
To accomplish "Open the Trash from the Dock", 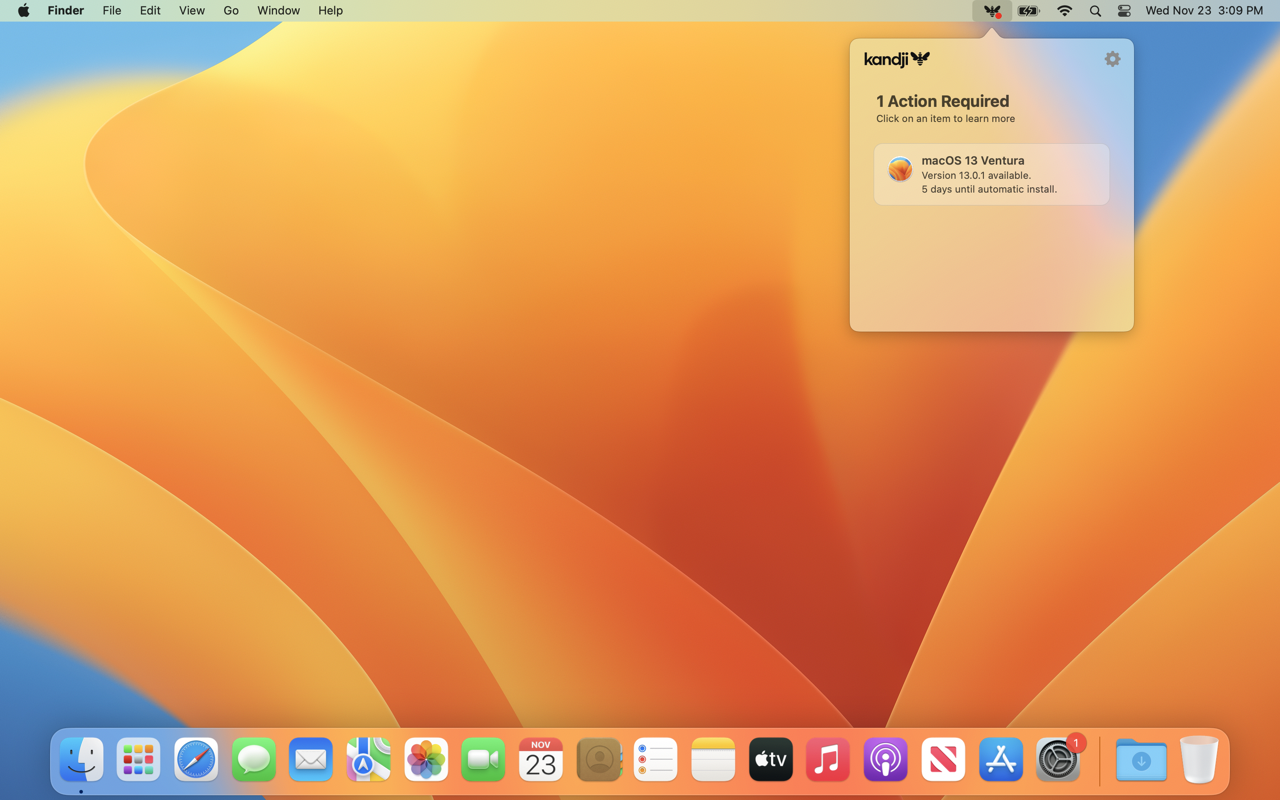I will [x=1199, y=759].
